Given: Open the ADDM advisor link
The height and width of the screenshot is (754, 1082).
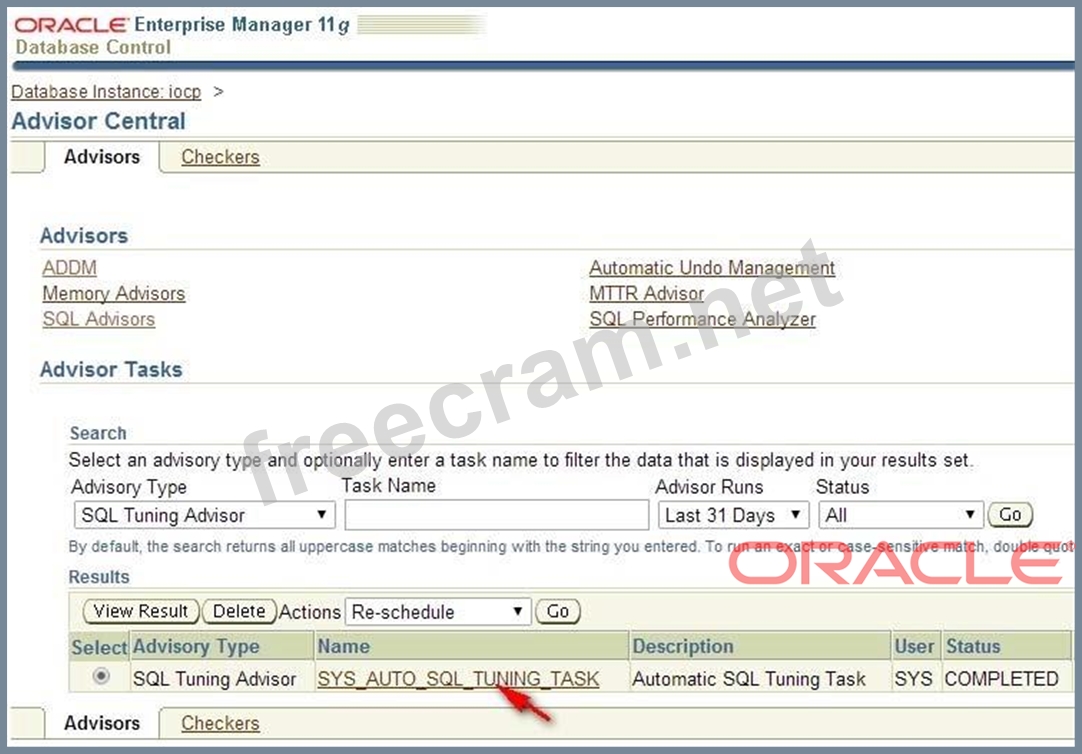Looking at the screenshot, I should coord(69,268).
